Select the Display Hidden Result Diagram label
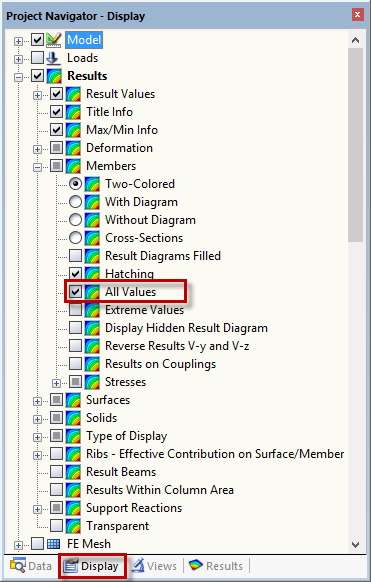This screenshot has height=582, width=371. tap(186, 328)
